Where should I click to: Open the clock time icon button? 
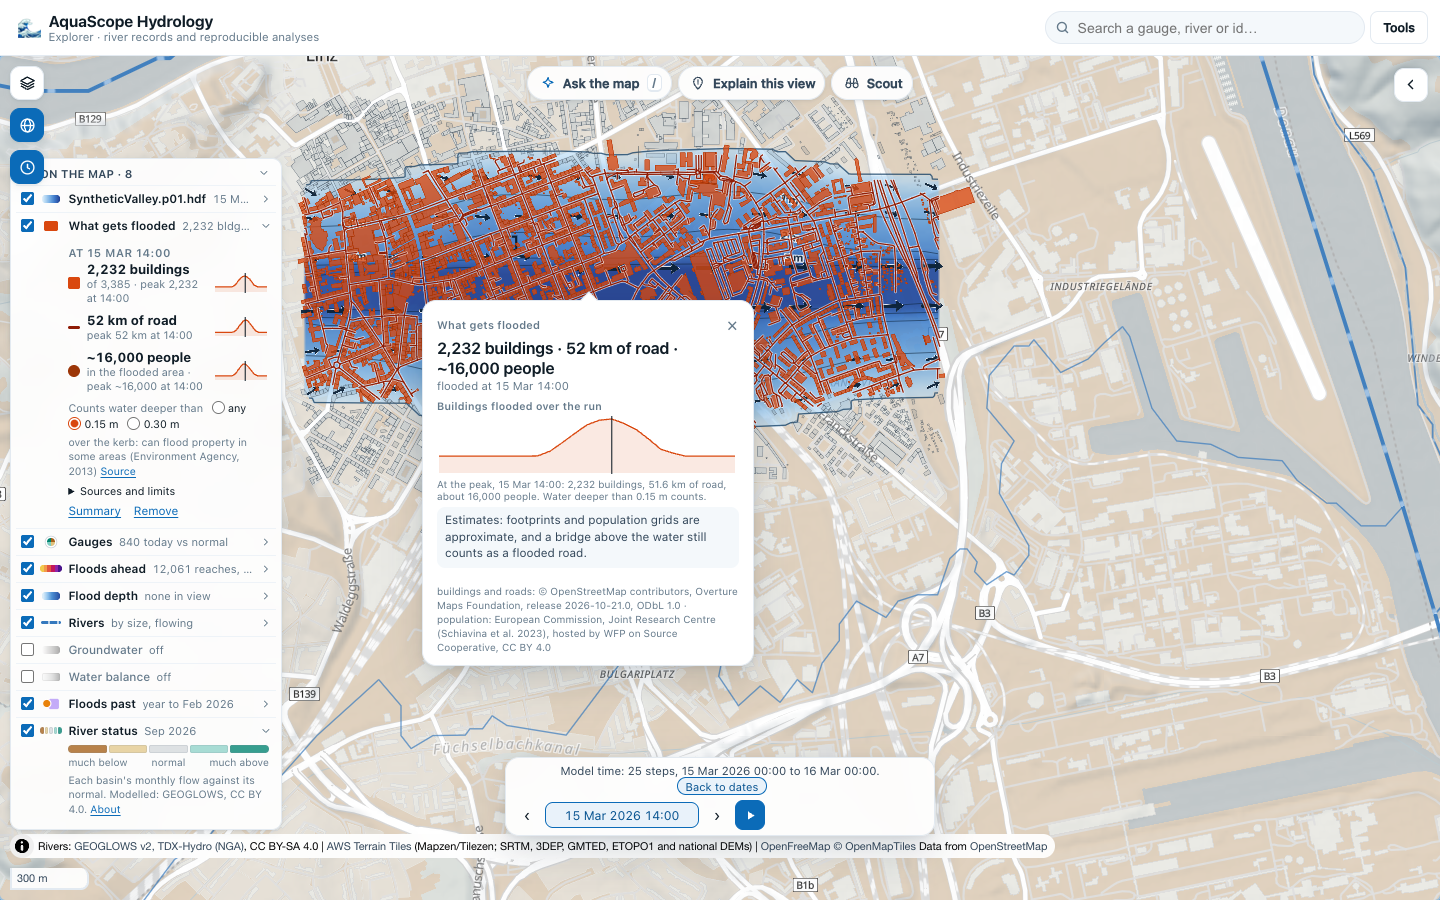point(27,167)
